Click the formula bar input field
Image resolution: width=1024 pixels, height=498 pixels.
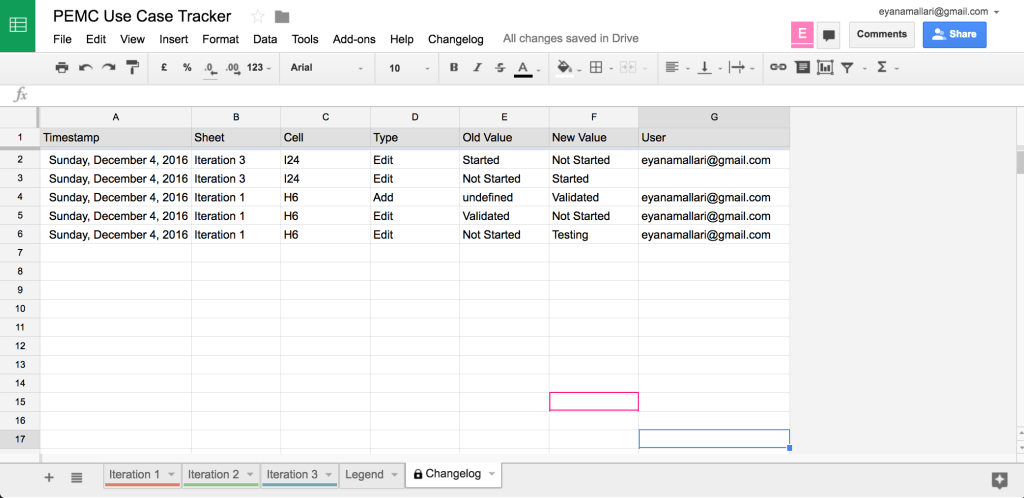coord(500,94)
